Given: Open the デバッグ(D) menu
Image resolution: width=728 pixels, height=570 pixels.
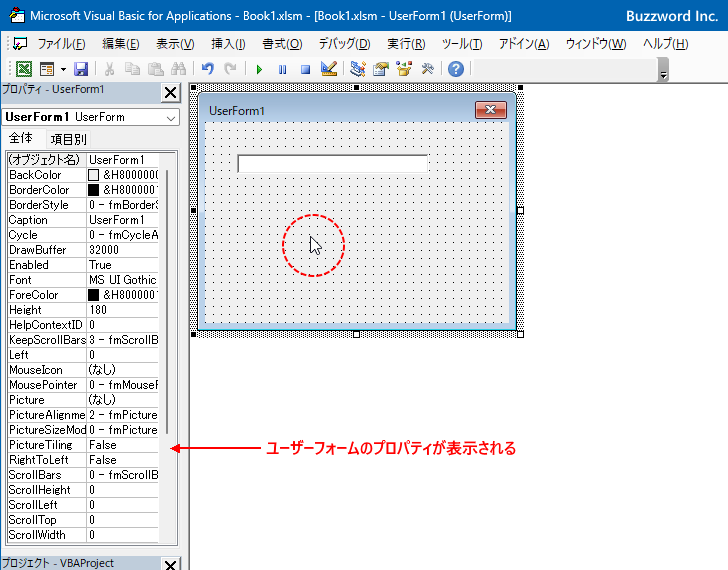Looking at the screenshot, I should 344,44.
